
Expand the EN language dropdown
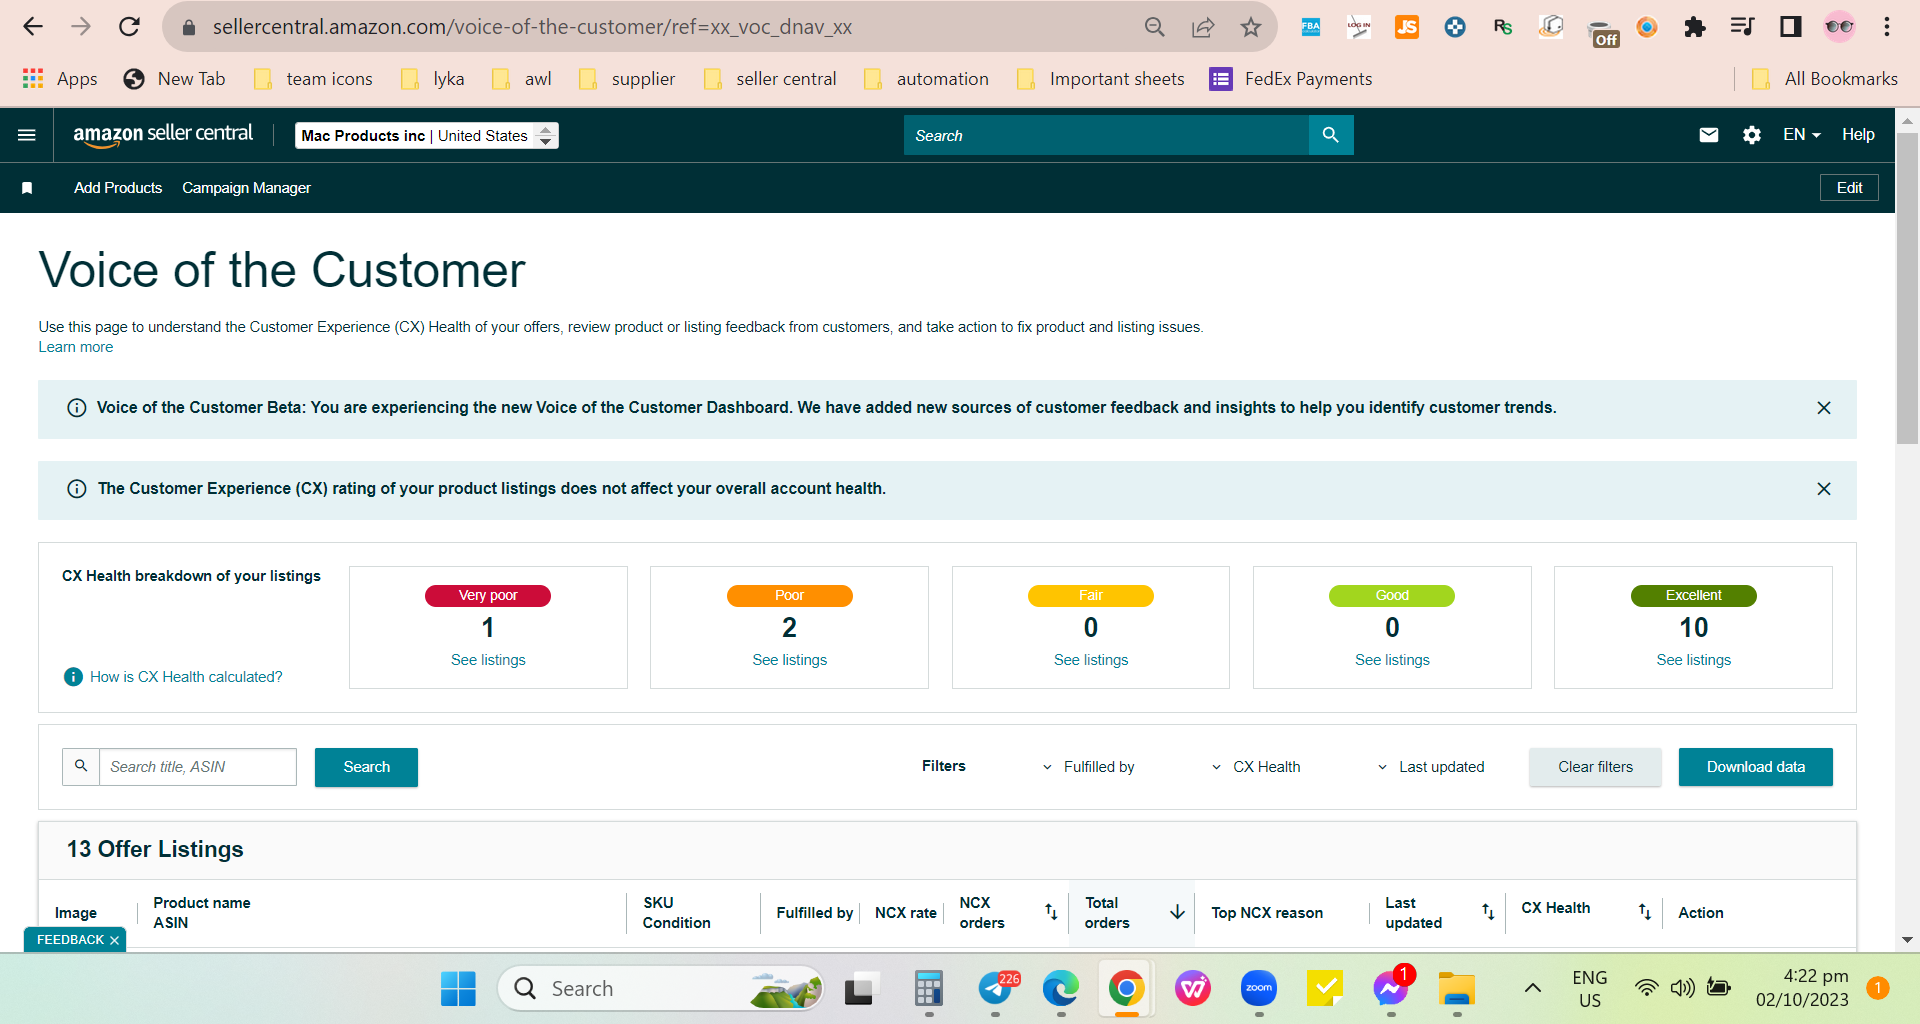[x=1802, y=135]
